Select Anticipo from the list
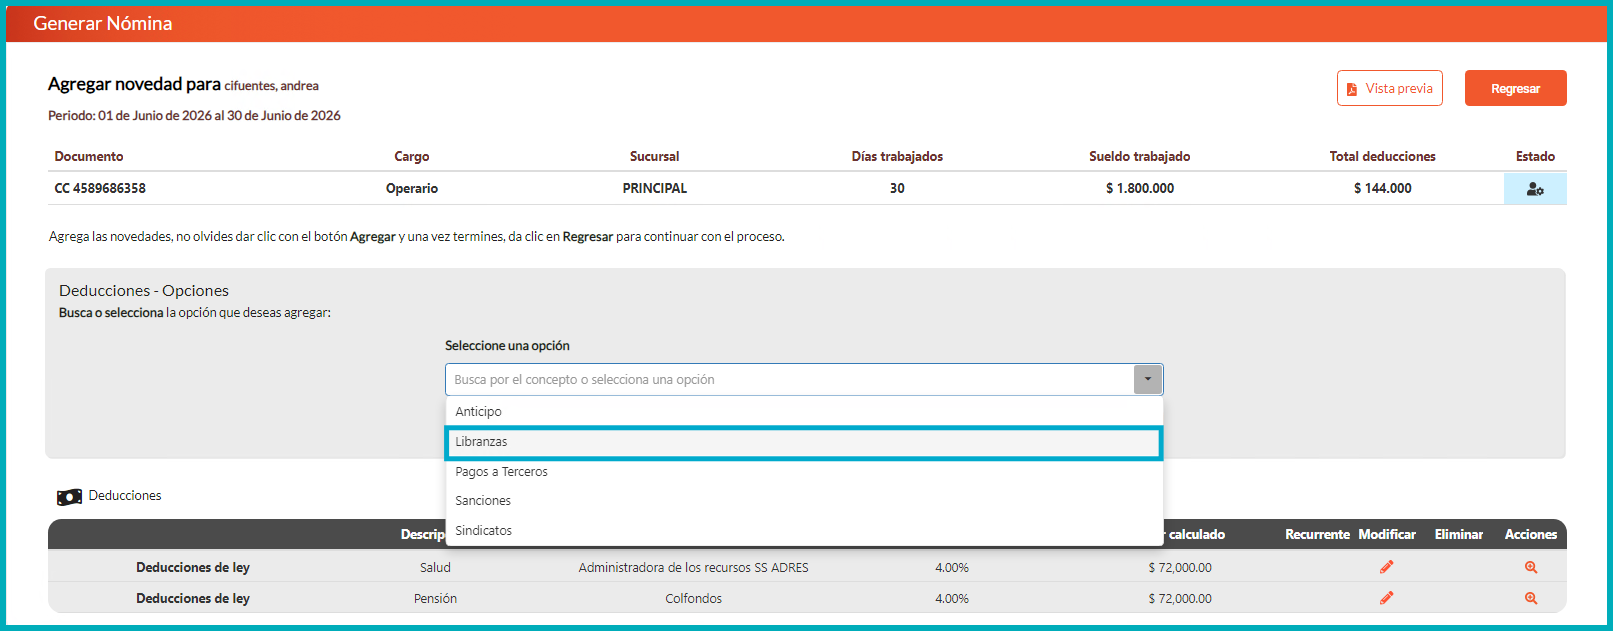1613x631 pixels. point(804,412)
